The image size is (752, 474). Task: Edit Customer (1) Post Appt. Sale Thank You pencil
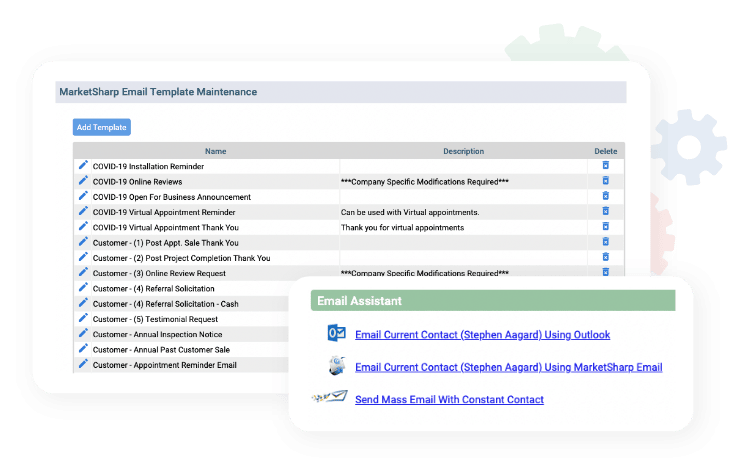coord(83,242)
